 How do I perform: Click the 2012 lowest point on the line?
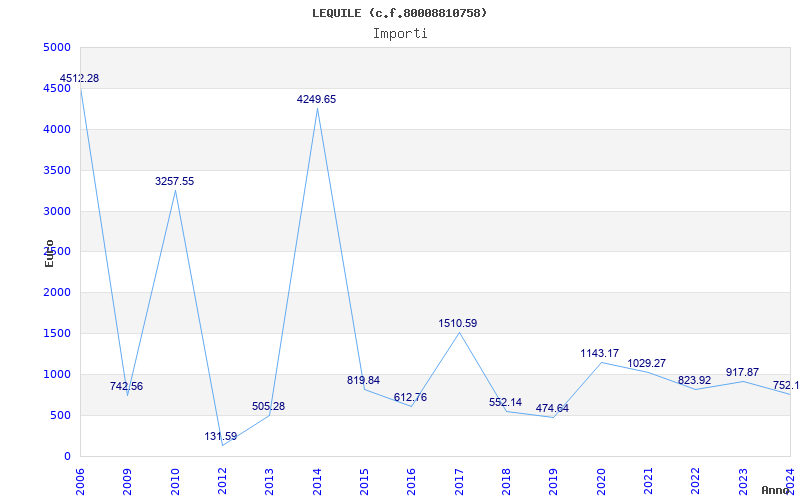point(222,445)
